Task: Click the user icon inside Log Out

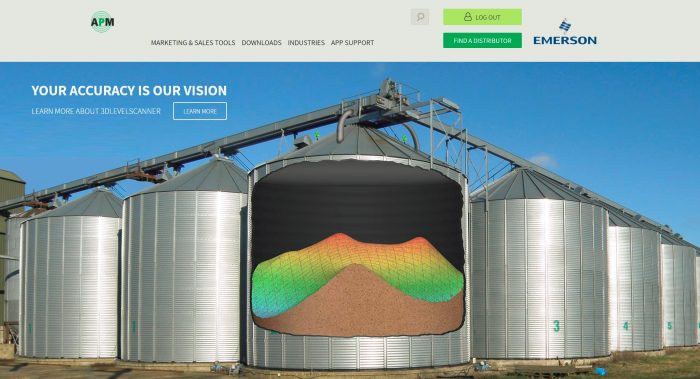Action: [467, 17]
